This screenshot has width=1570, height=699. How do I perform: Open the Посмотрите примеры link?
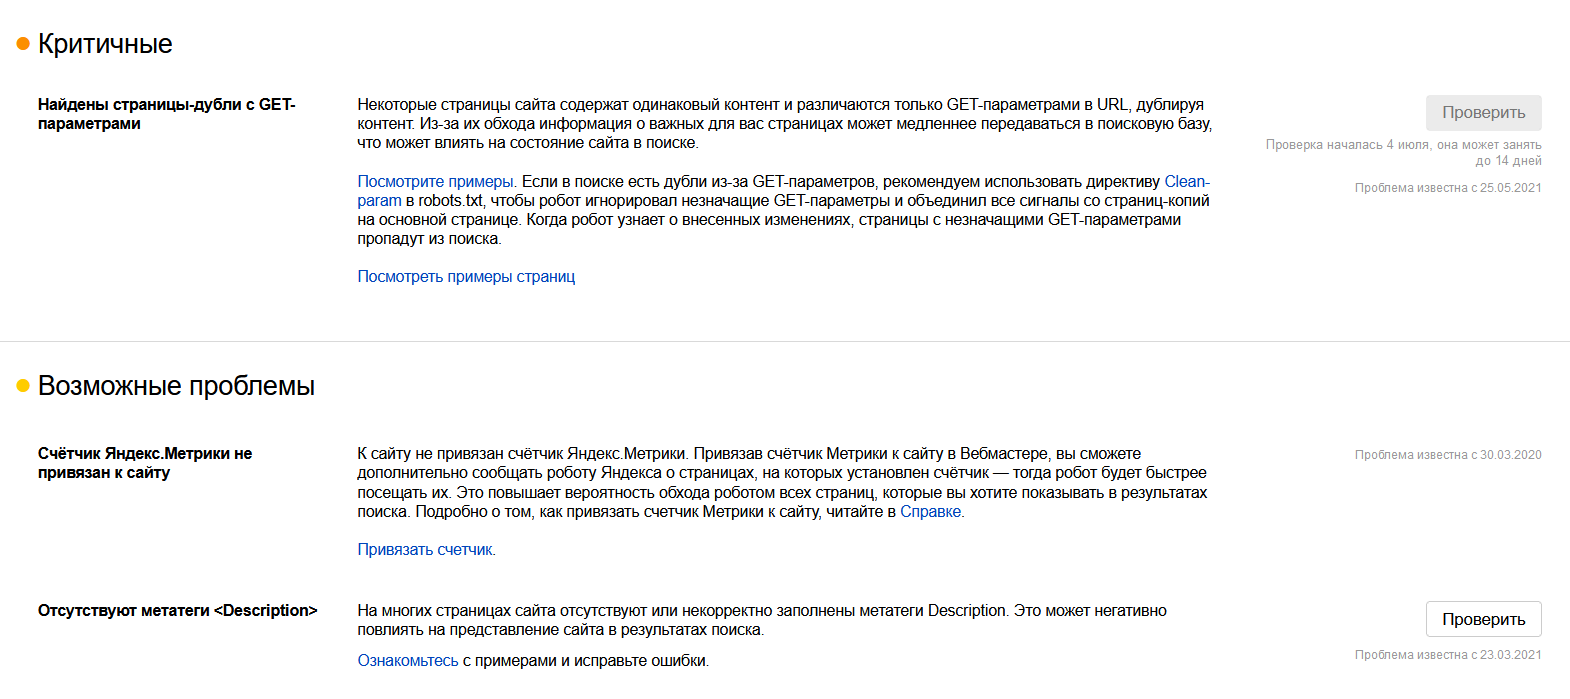[x=435, y=182]
